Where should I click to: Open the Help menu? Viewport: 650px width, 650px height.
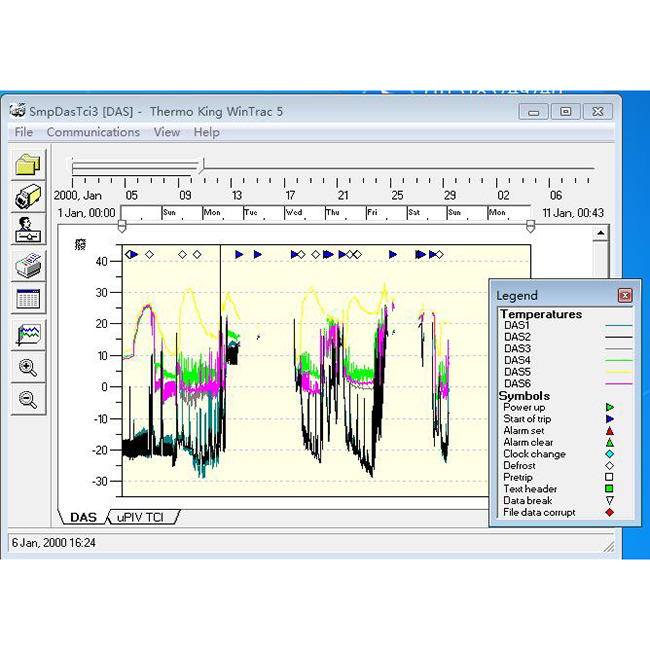[206, 132]
